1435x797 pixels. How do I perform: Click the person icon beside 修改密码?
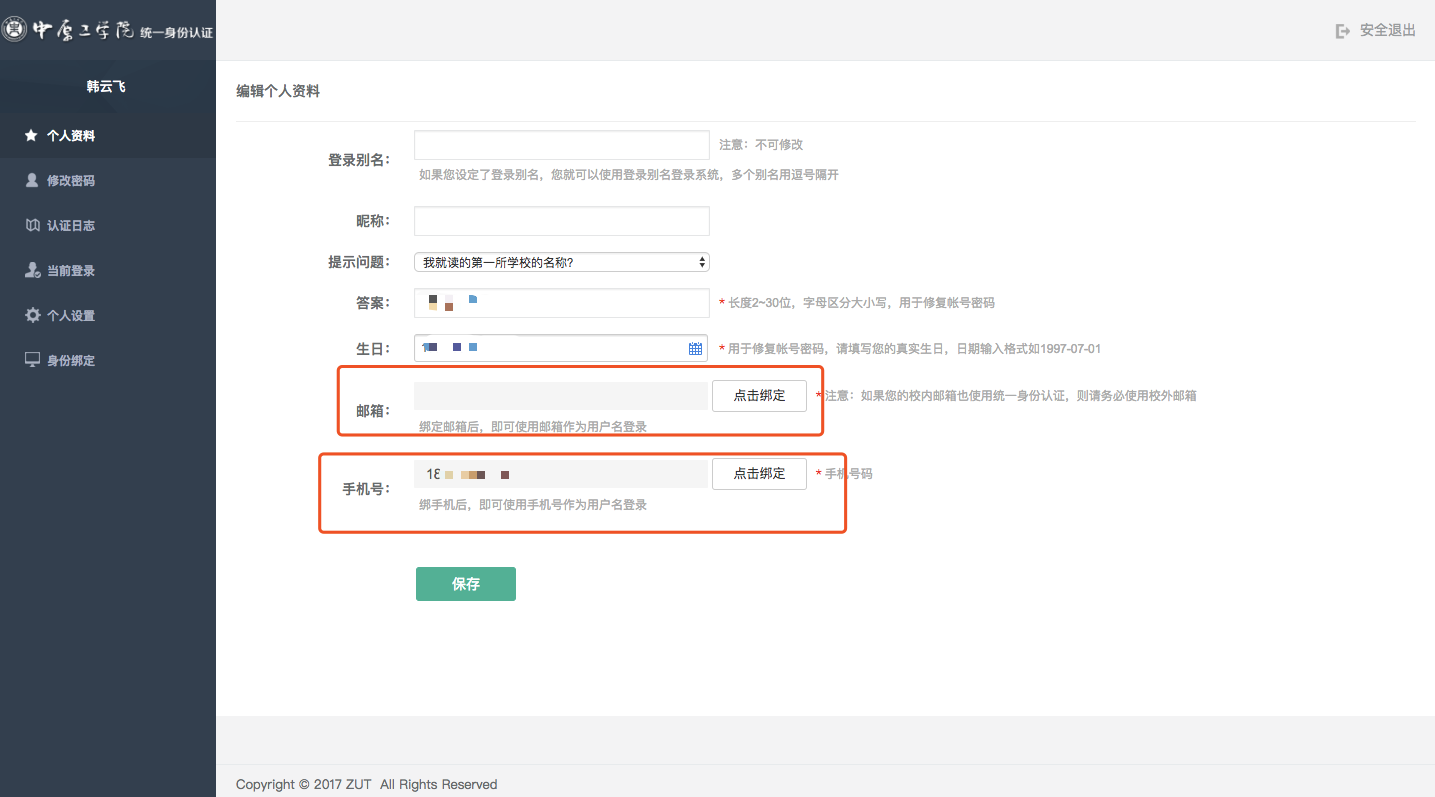coord(31,181)
